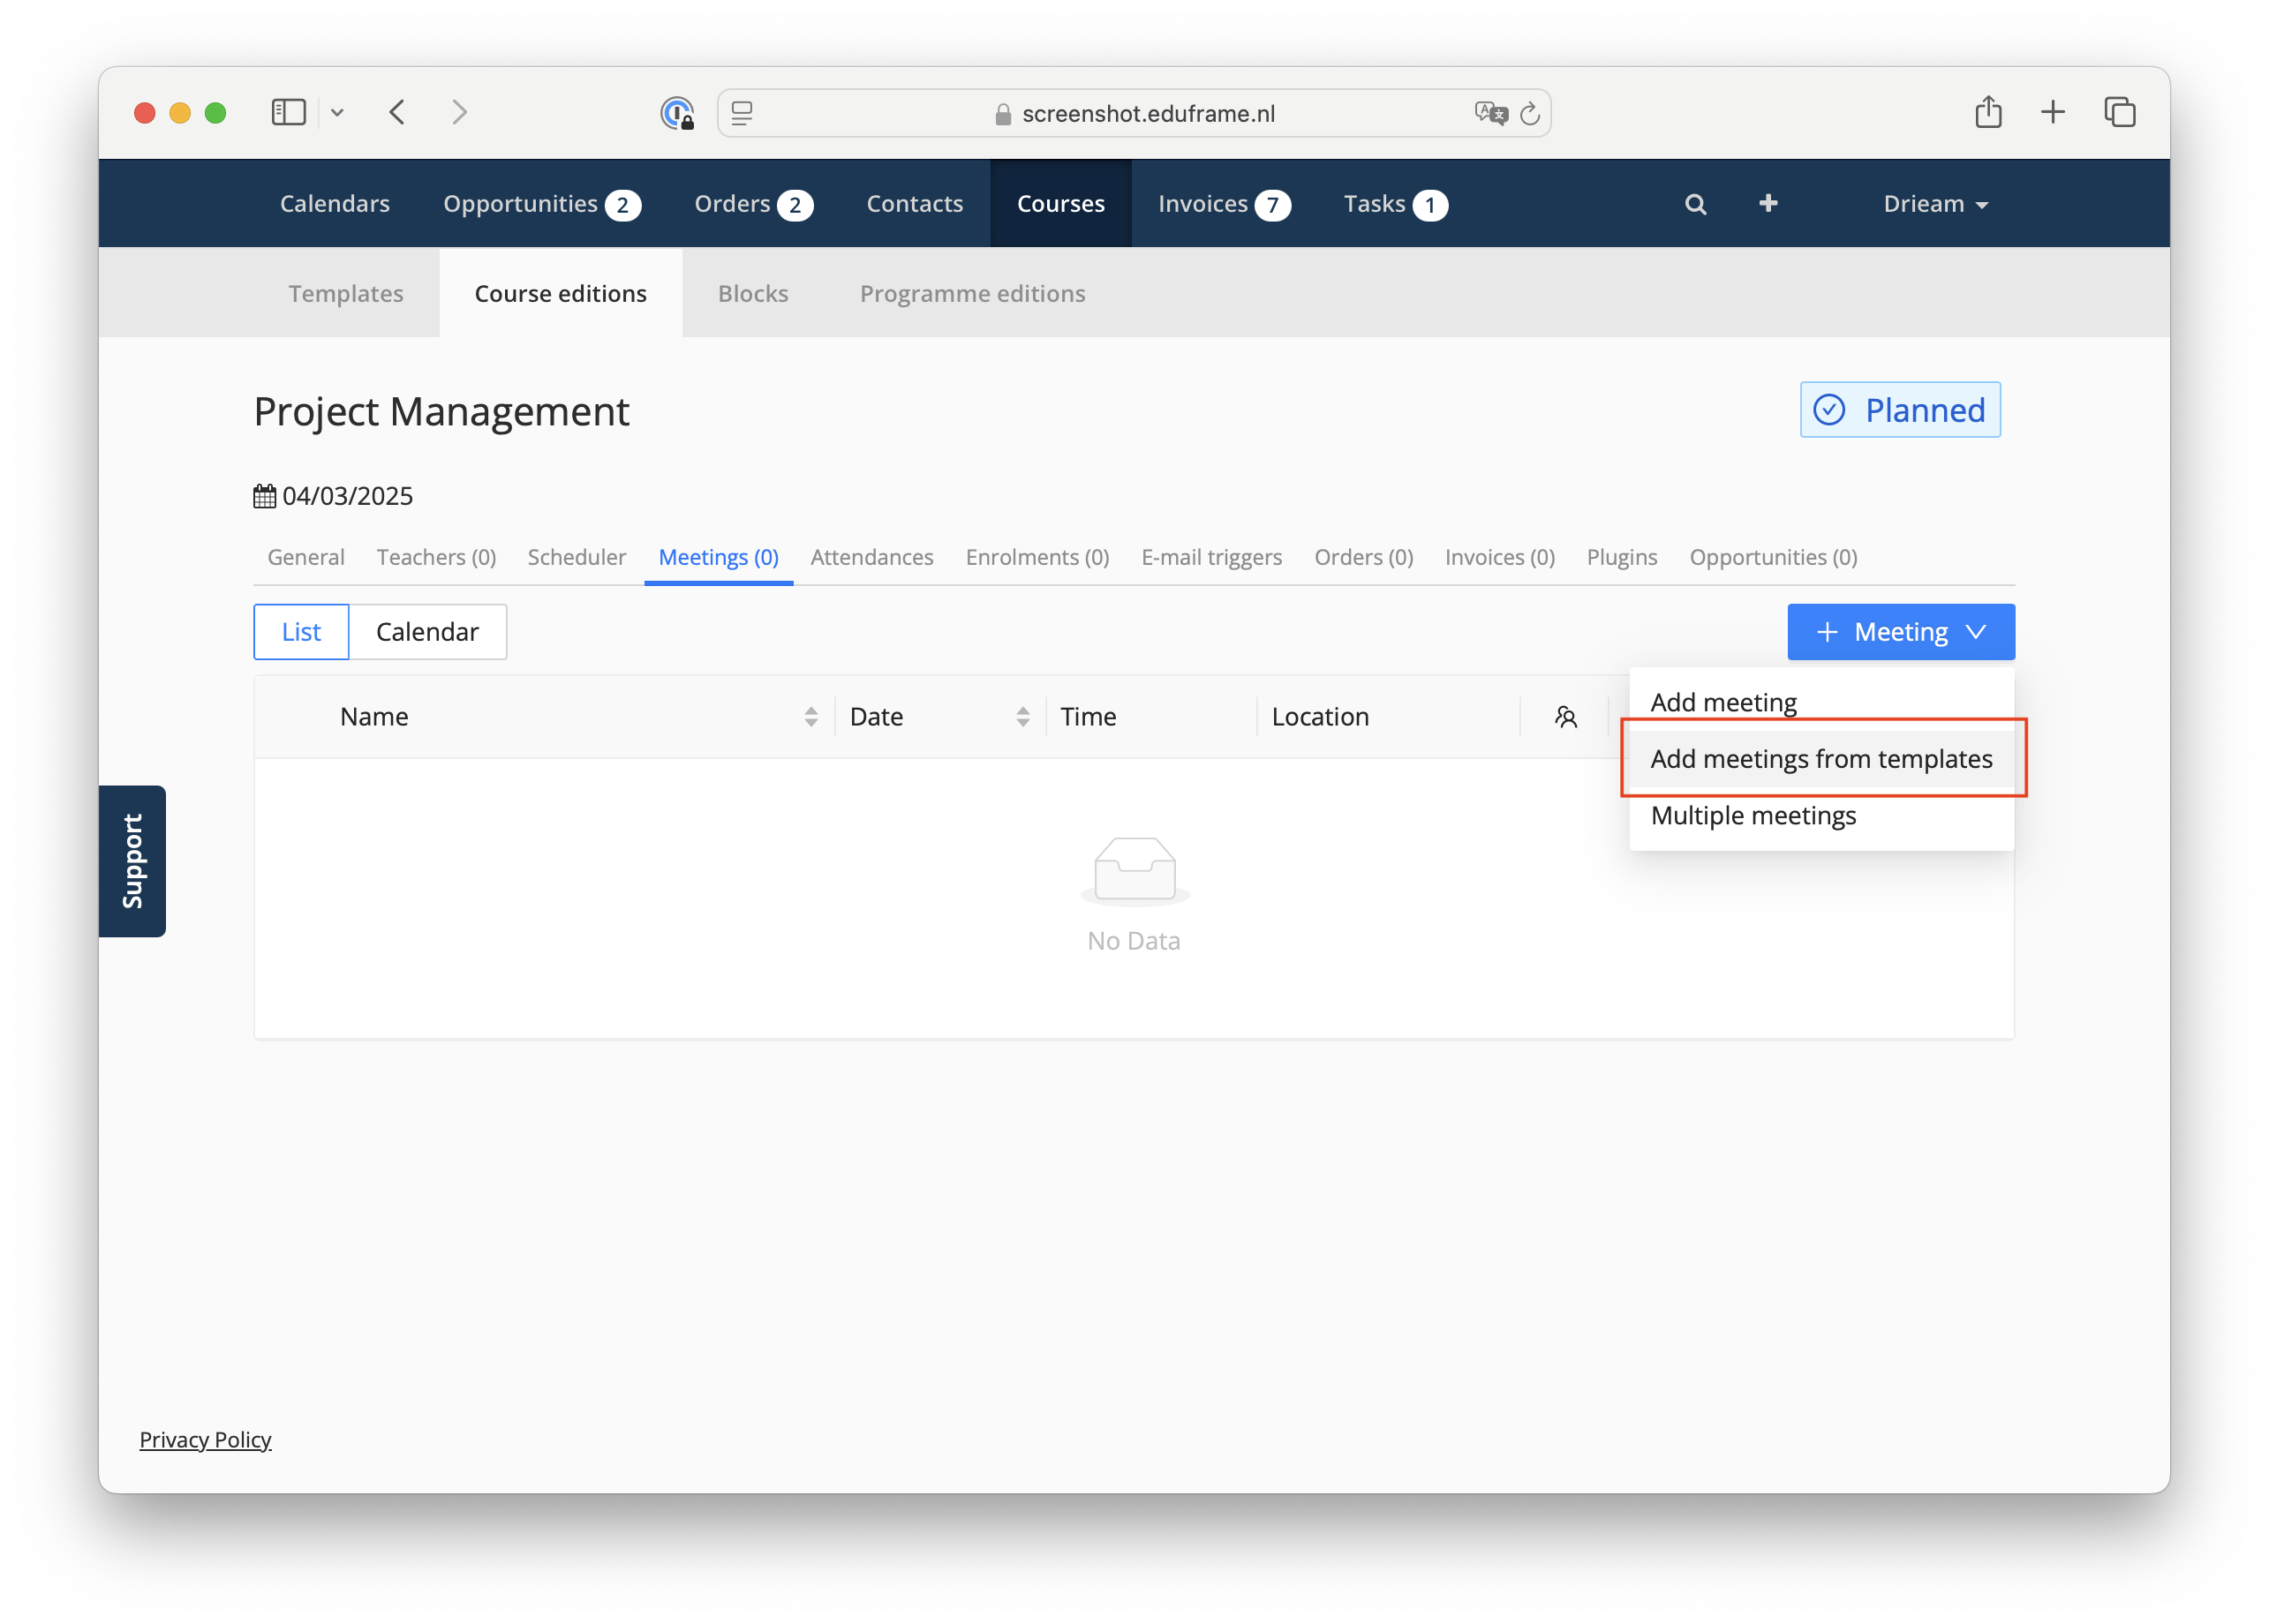This screenshot has height=1624, width=2269.
Task: Click the Project Management title
Action: pyautogui.click(x=441, y=411)
